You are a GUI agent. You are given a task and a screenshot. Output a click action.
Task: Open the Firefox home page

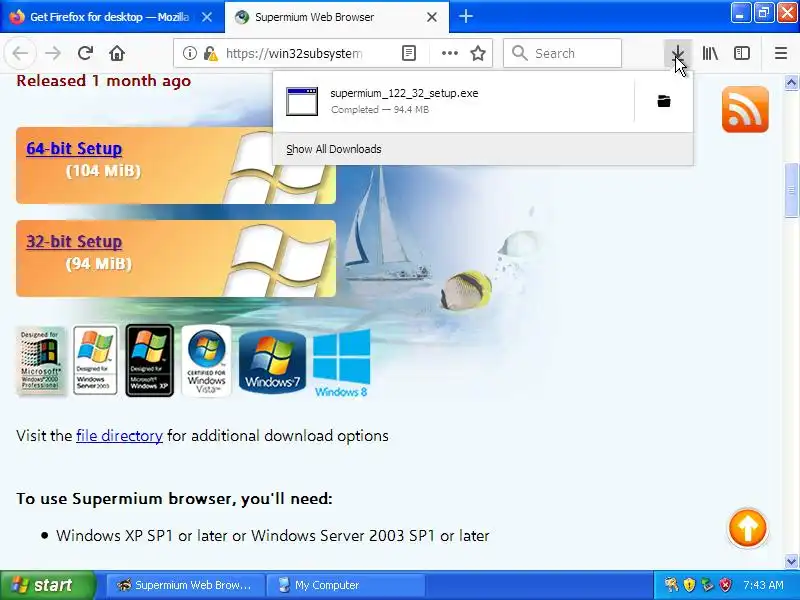pyautogui.click(x=117, y=53)
